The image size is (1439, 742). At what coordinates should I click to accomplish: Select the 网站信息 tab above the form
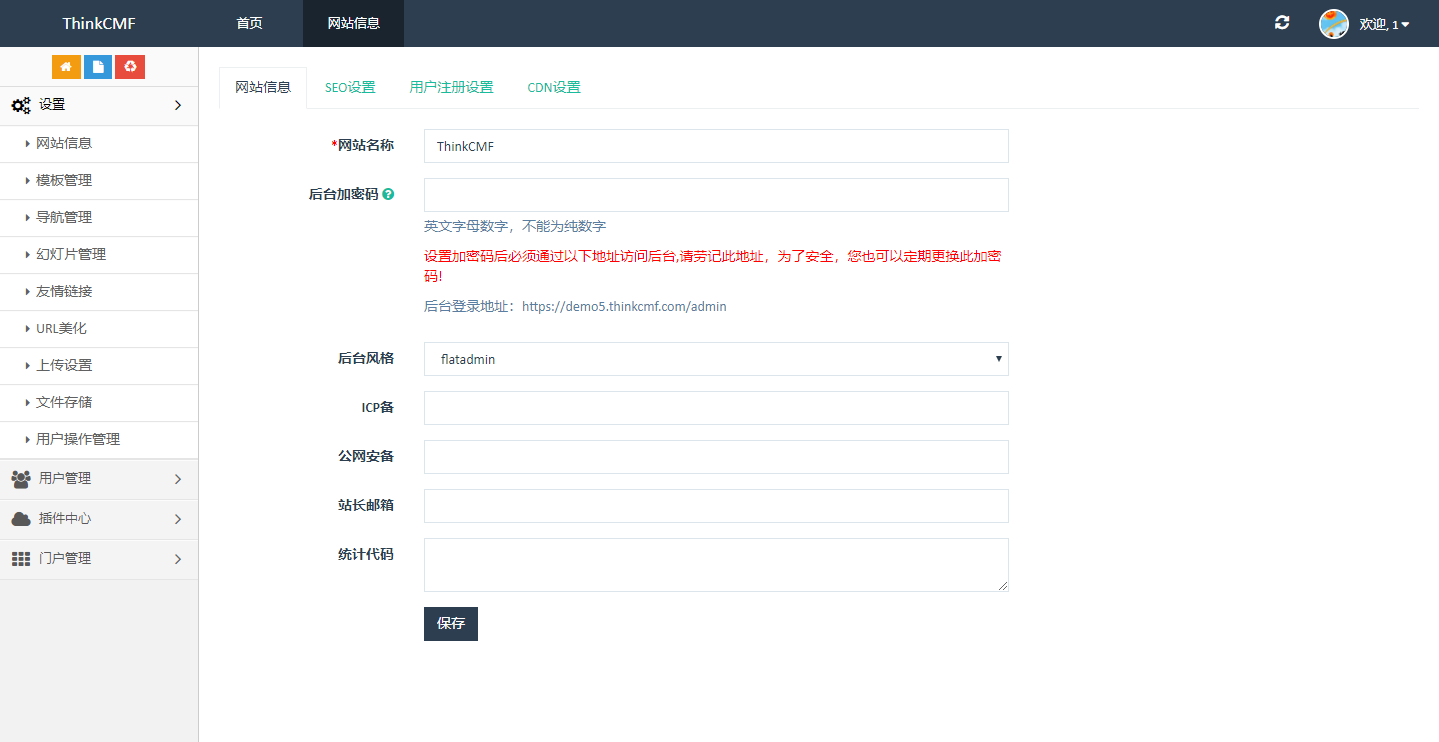(263, 87)
